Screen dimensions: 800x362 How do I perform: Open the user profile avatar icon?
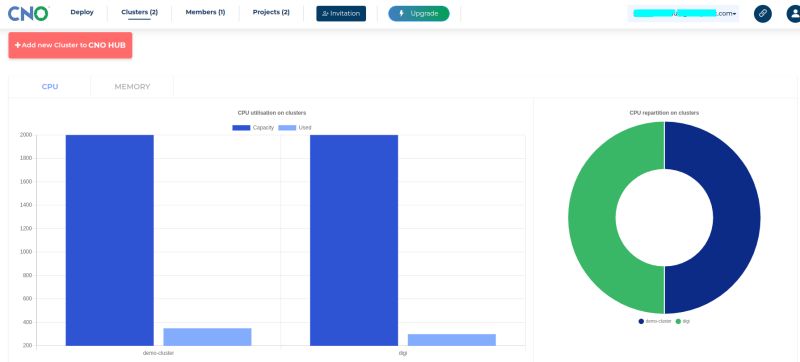coord(794,14)
